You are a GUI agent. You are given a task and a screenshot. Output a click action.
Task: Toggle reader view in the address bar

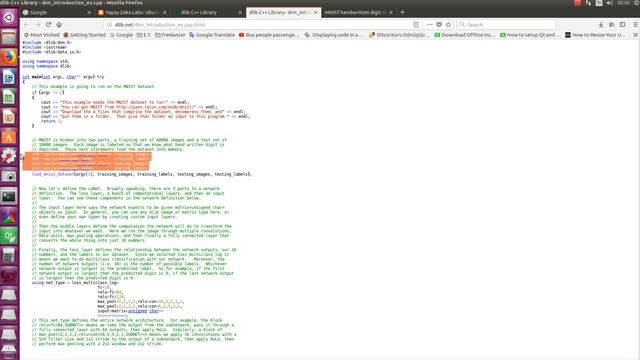pyautogui.click(x=416, y=24)
